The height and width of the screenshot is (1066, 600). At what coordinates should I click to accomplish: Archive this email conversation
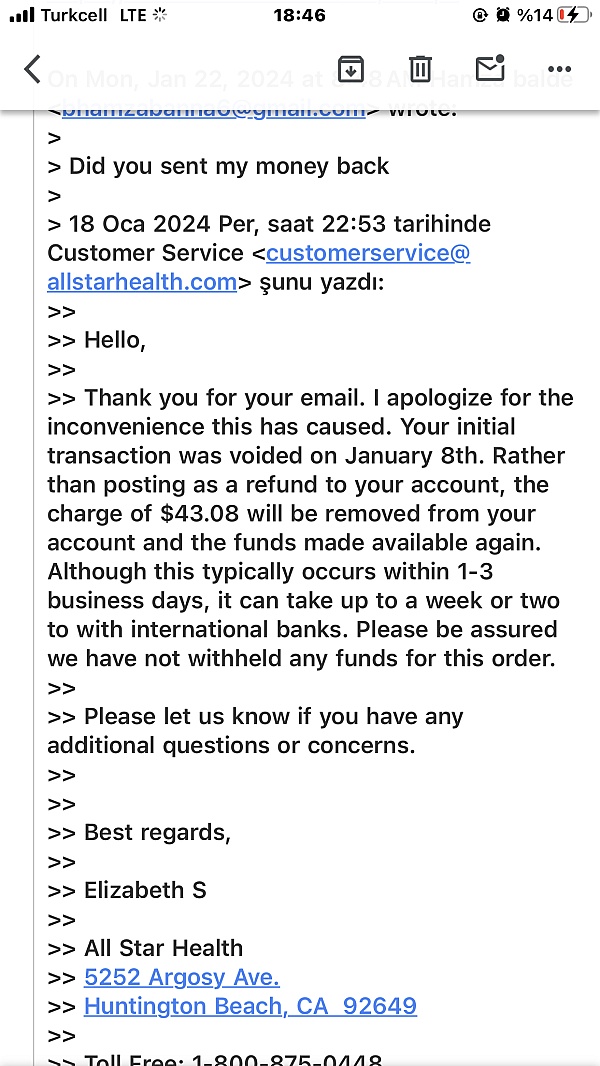(x=350, y=69)
